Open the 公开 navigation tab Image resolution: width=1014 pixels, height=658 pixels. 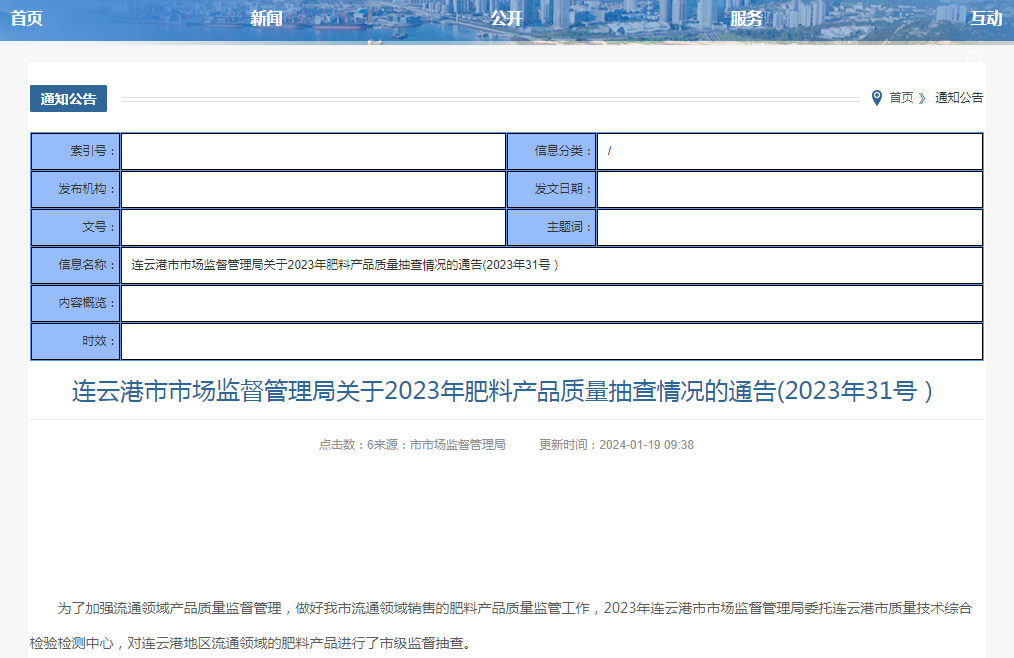tap(506, 18)
